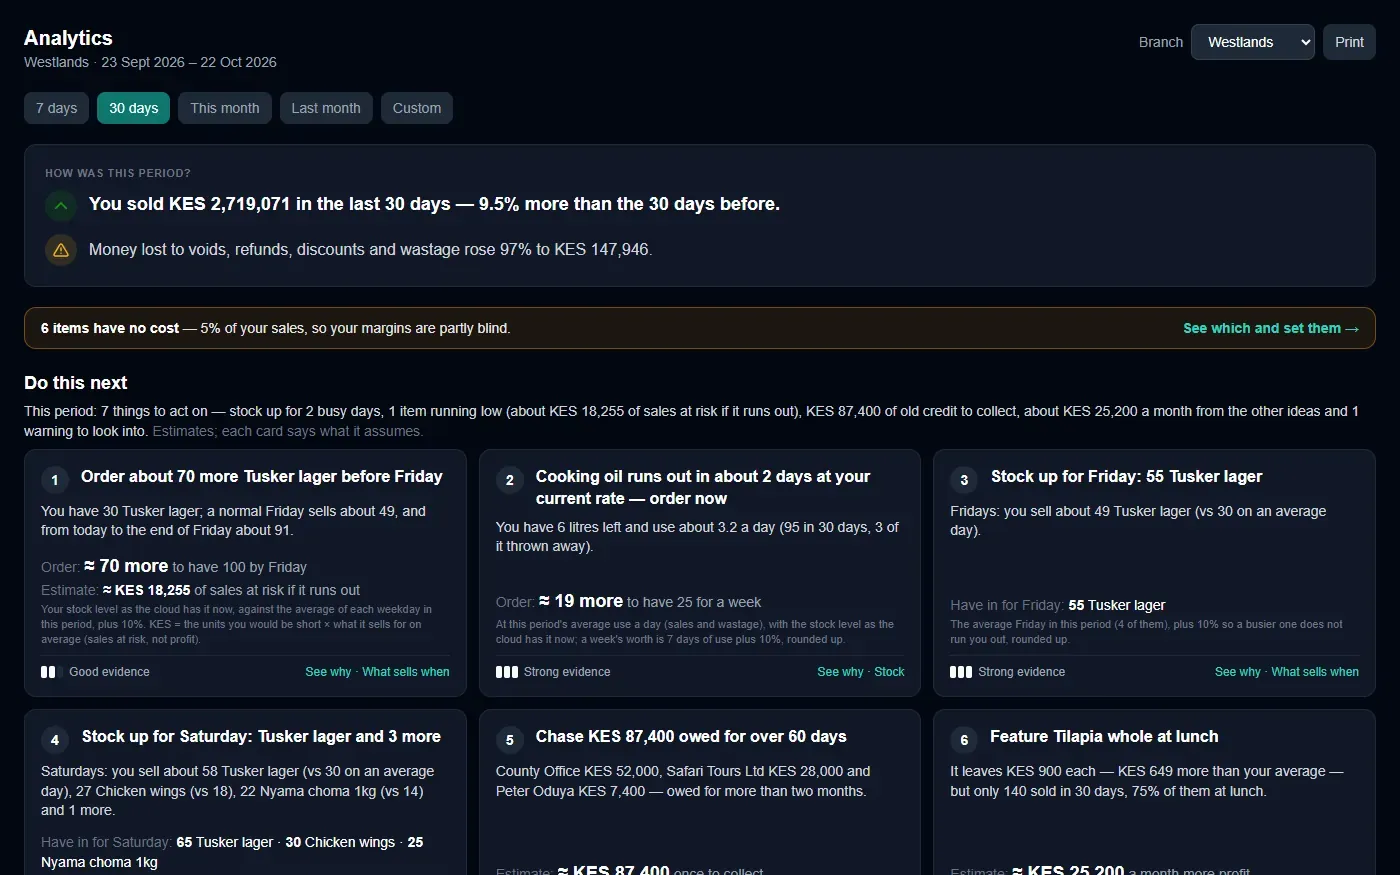Click the yellow warning triangle icon
Screen dimensions: 1400x875
(61, 250)
